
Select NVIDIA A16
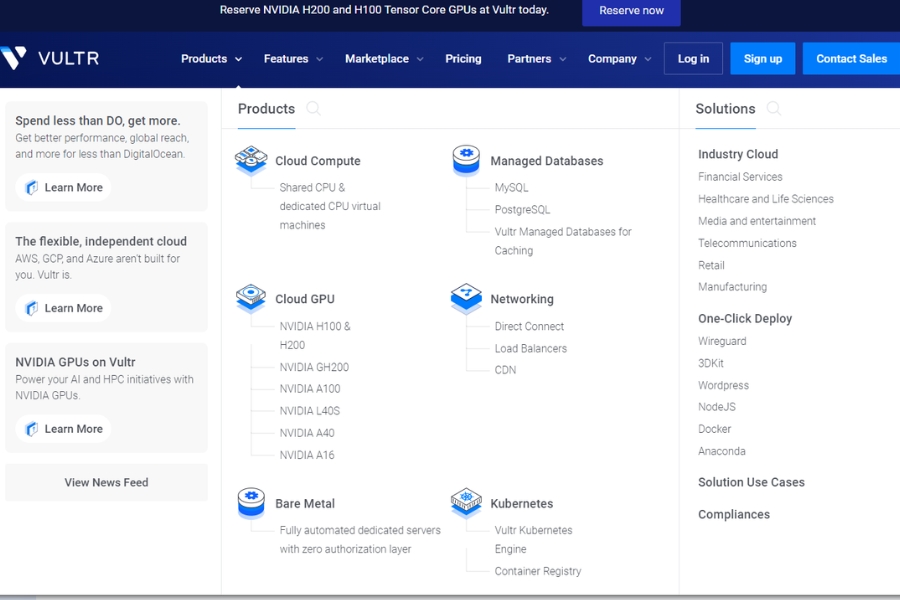pos(307,455)
